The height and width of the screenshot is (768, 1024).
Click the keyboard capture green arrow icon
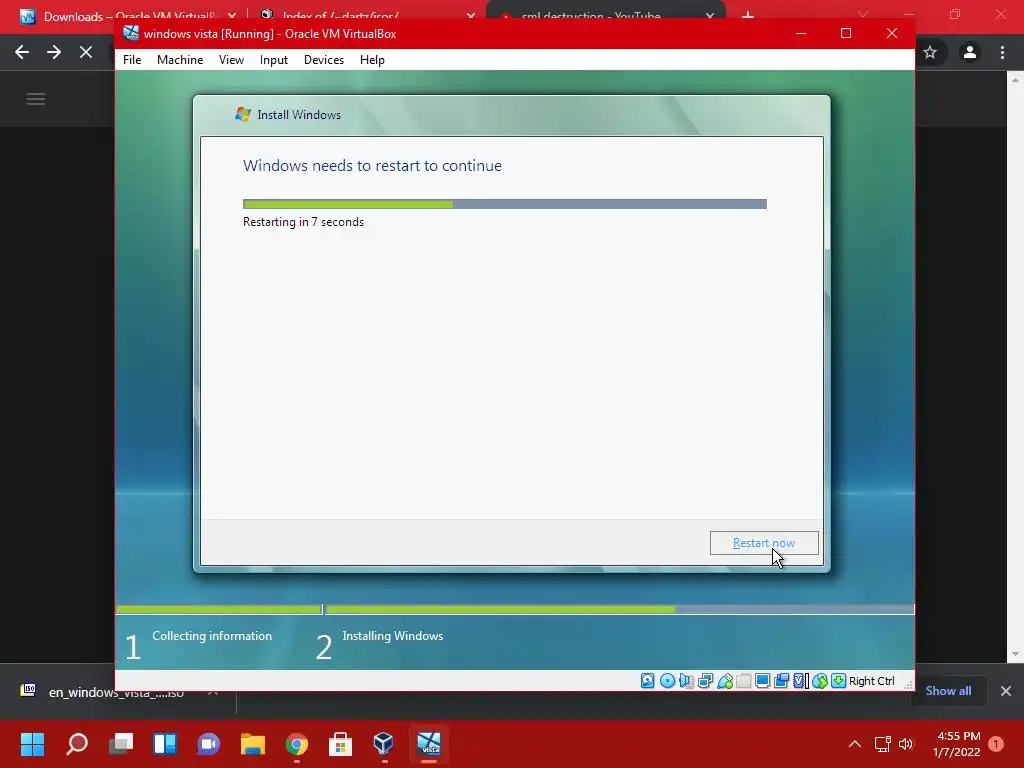coord(839,681)
